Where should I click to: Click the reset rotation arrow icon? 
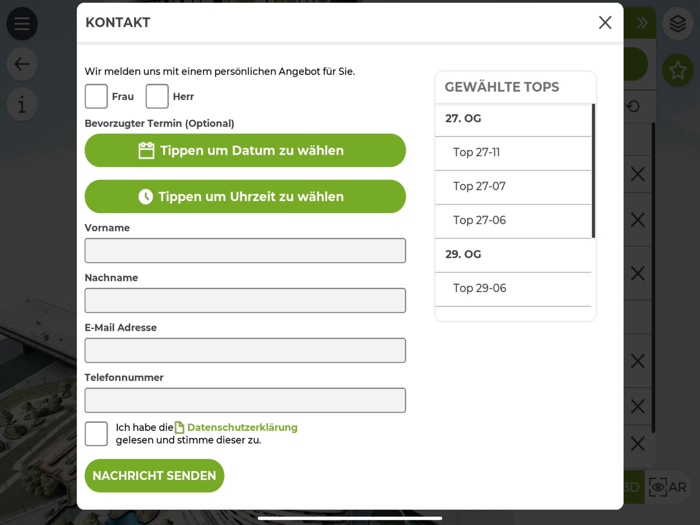633,106
